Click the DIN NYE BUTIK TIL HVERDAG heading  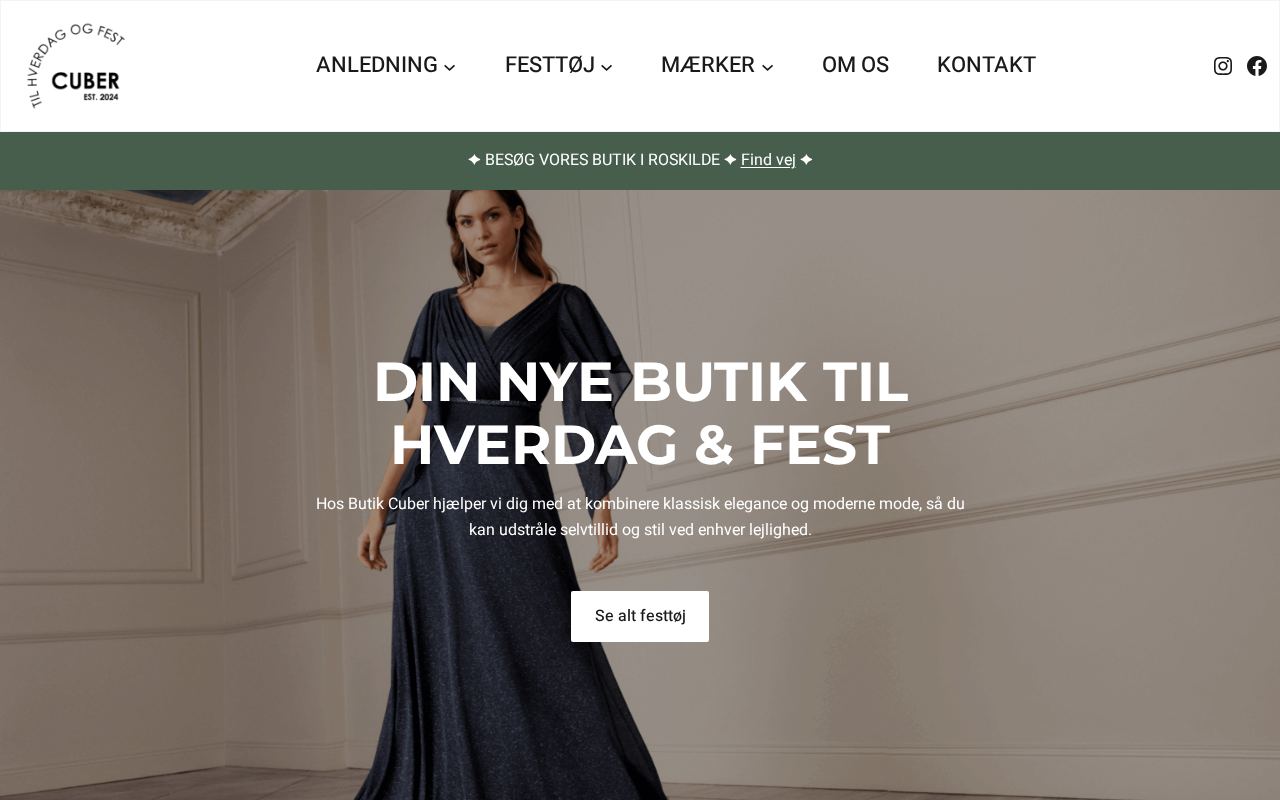640,413
